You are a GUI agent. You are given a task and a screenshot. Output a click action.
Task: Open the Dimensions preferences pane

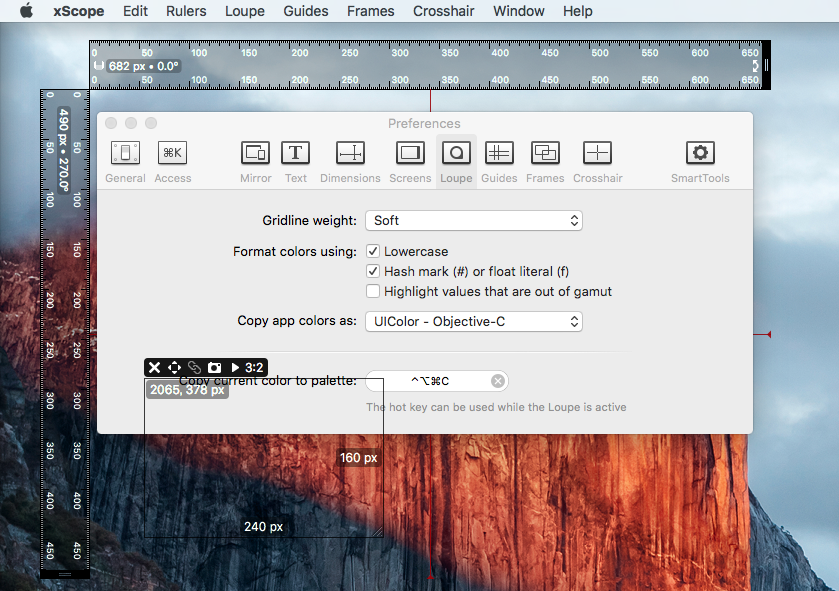tap(350, 162)
